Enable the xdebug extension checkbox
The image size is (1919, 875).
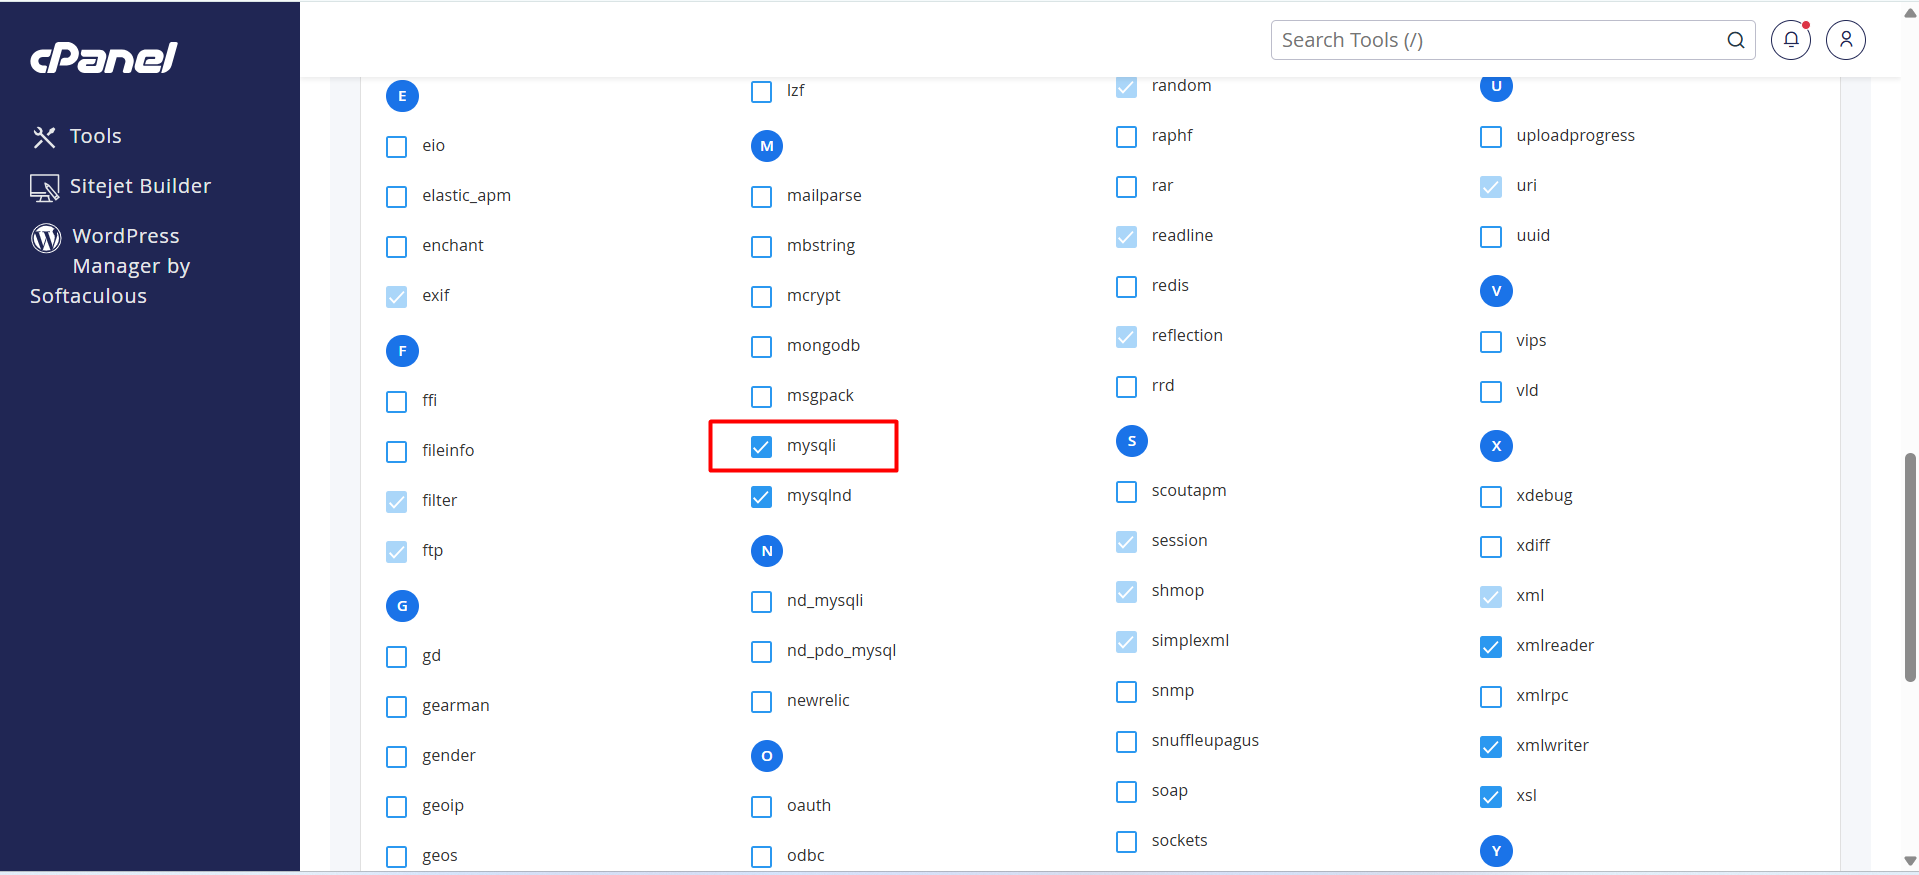(1491, 496)
